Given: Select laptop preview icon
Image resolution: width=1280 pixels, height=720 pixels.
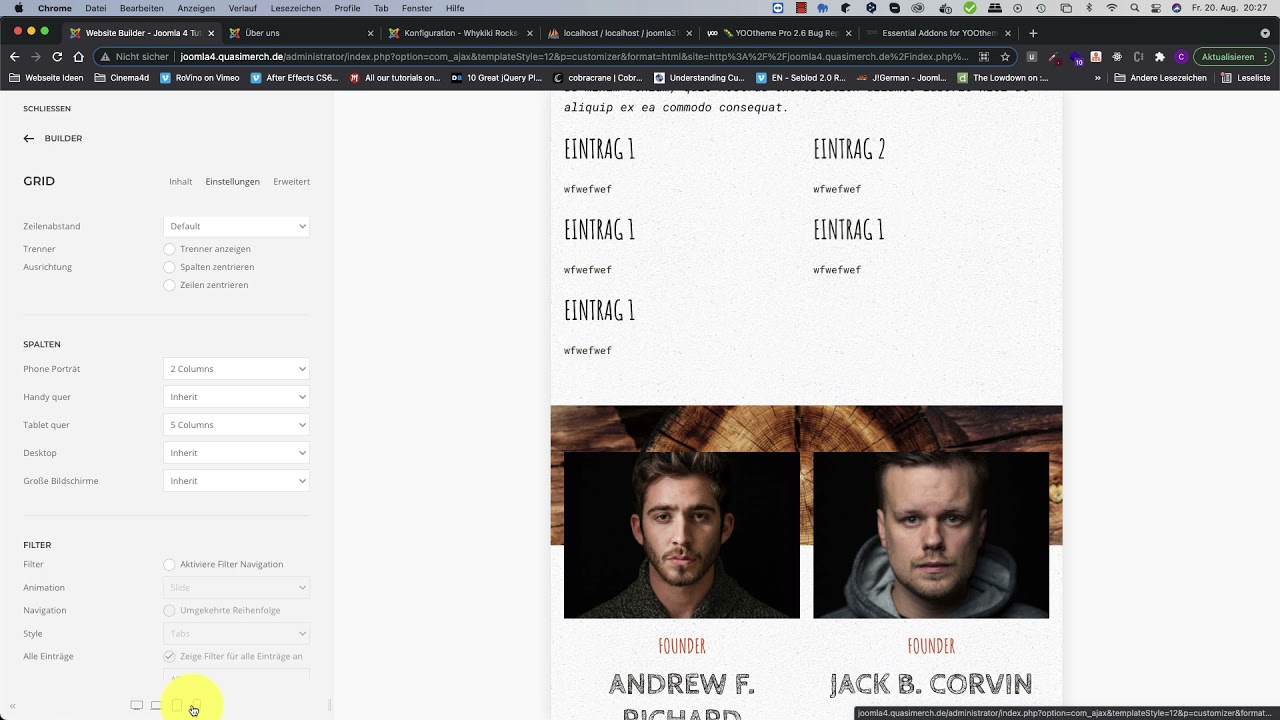Looking at the screenshot, I should coord(157,705).
